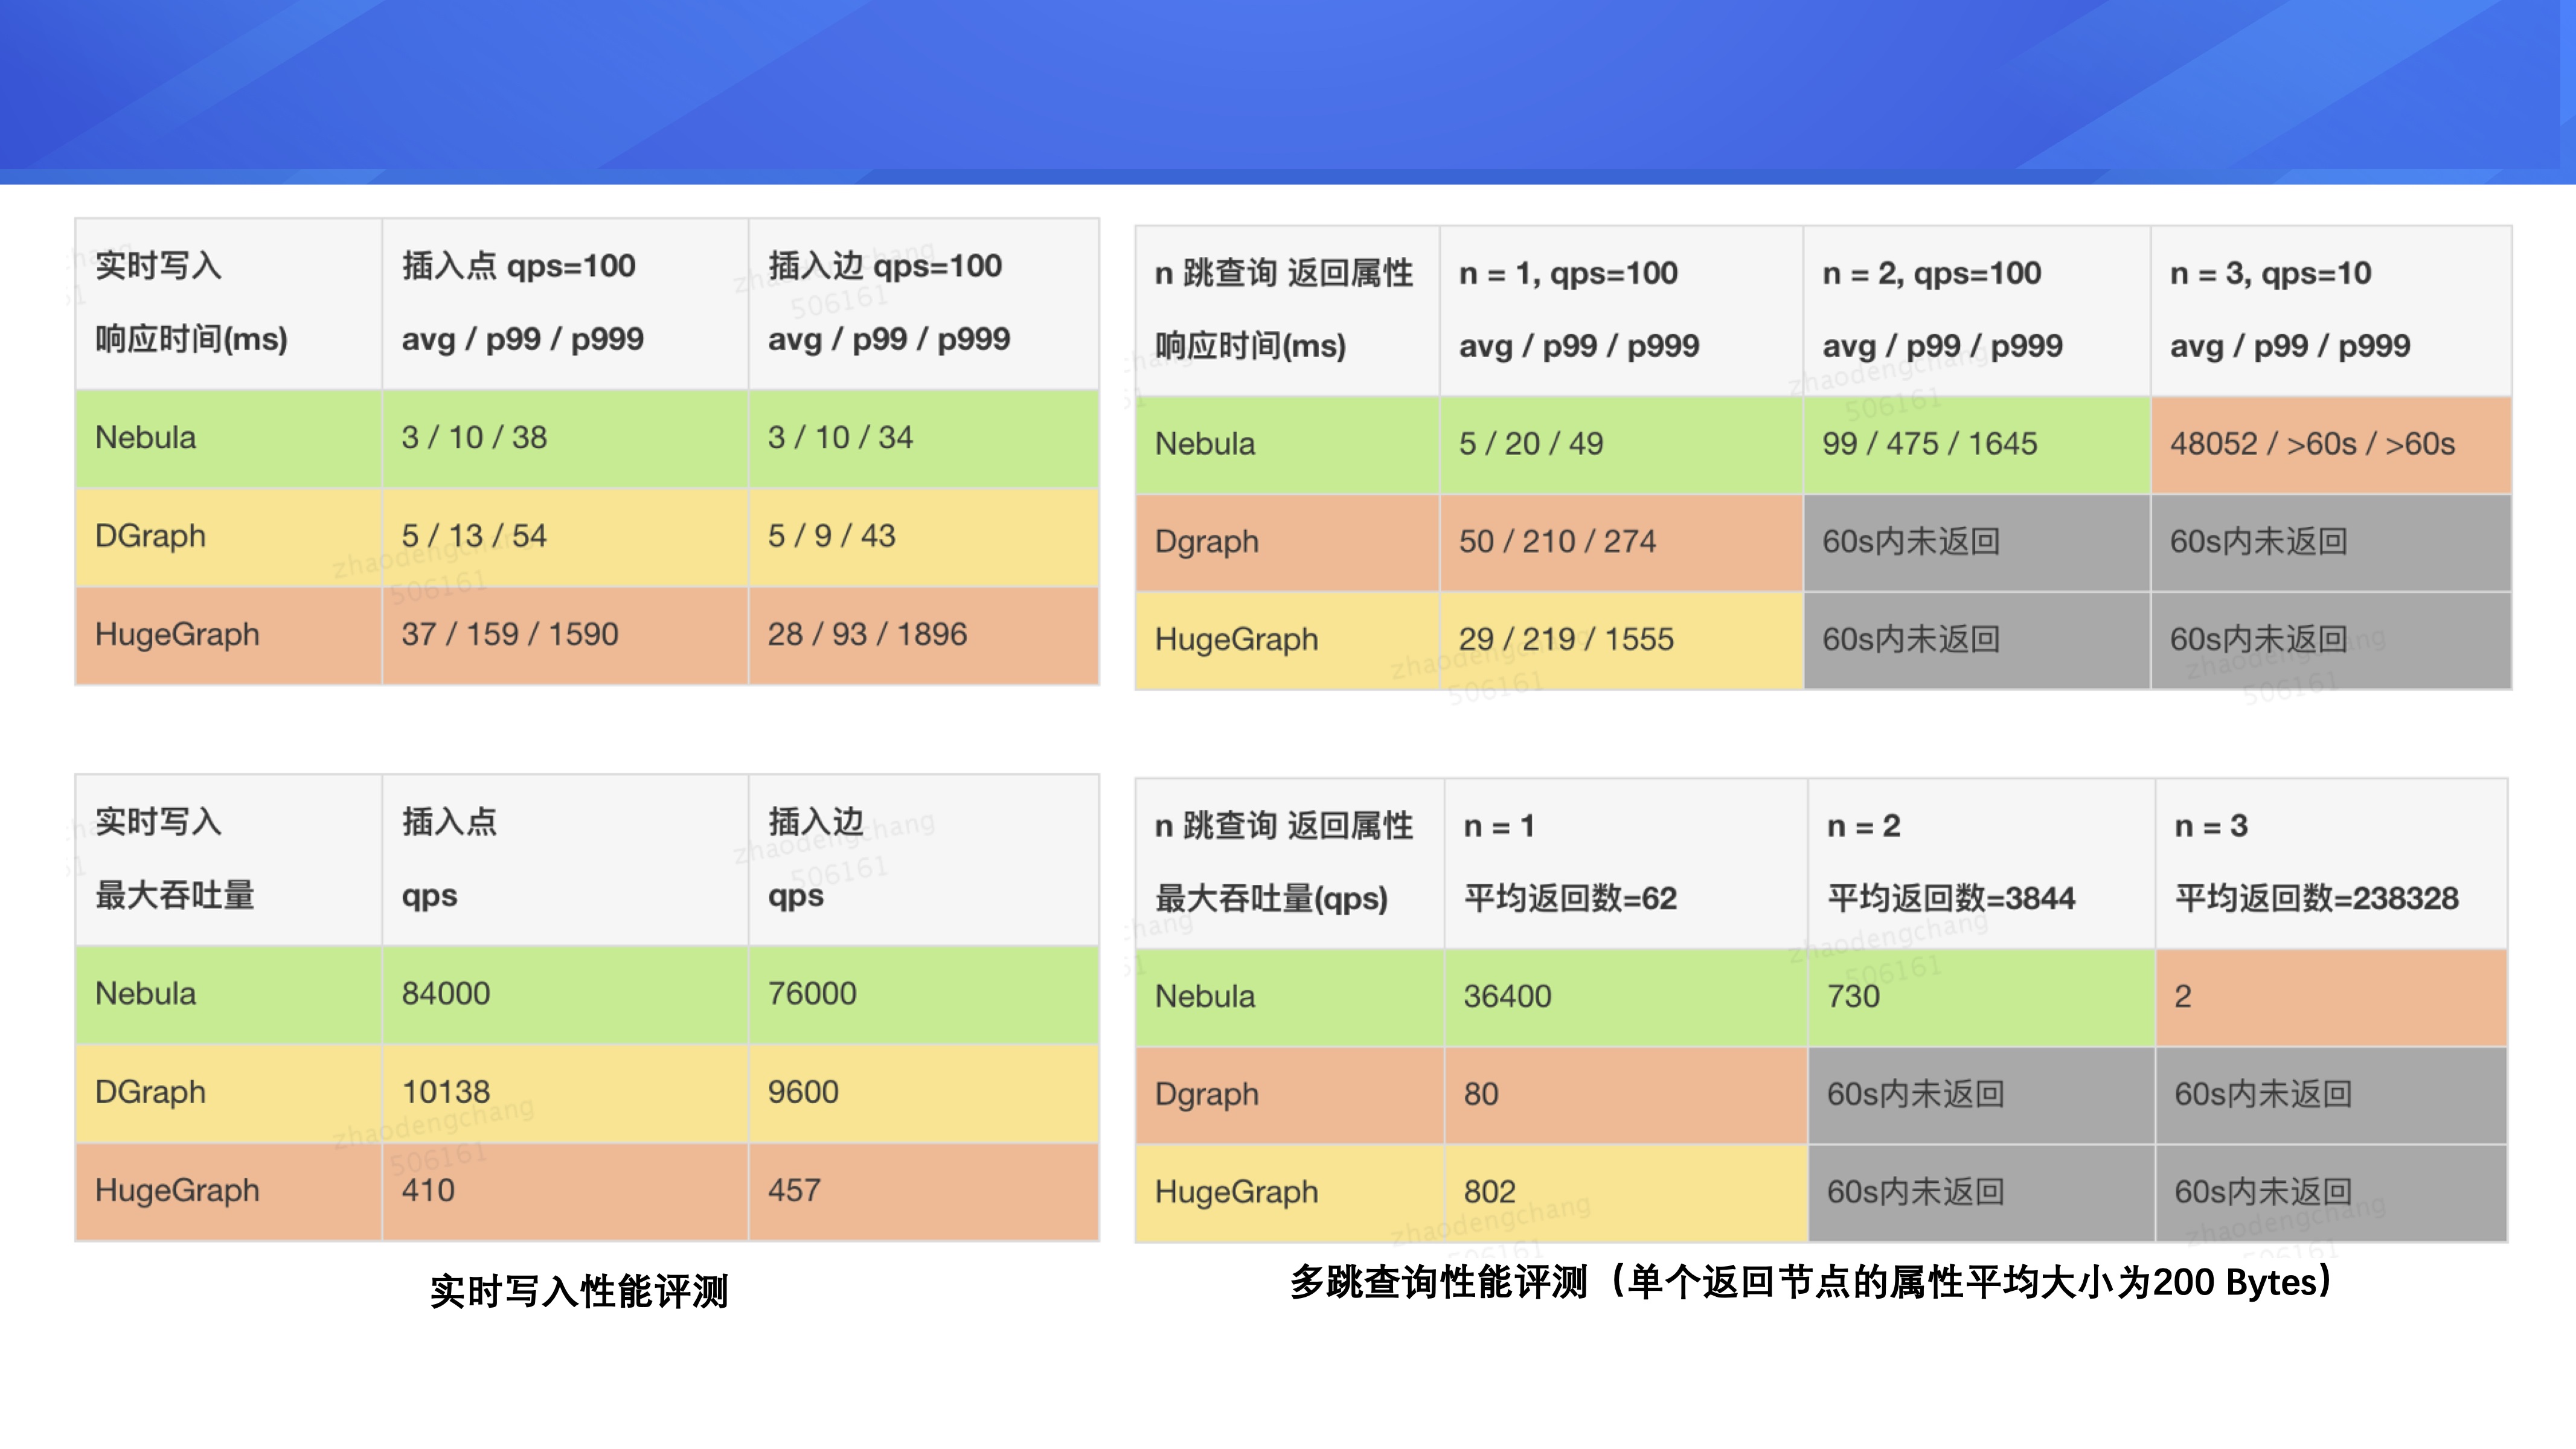Click header '平均返回数=62'
Screen dimensions: 2576x1449
coord(1570,898)
